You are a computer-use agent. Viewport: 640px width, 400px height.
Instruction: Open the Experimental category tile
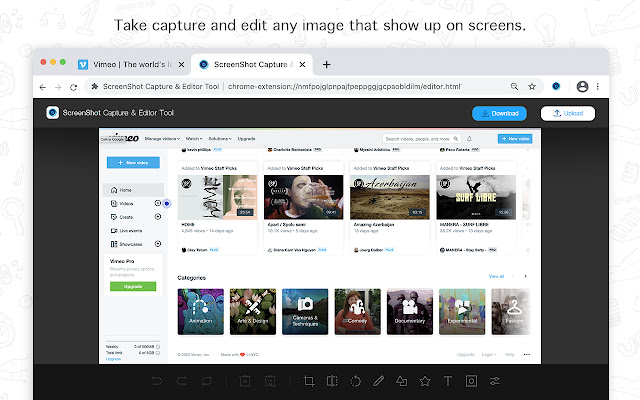point(462,311)
